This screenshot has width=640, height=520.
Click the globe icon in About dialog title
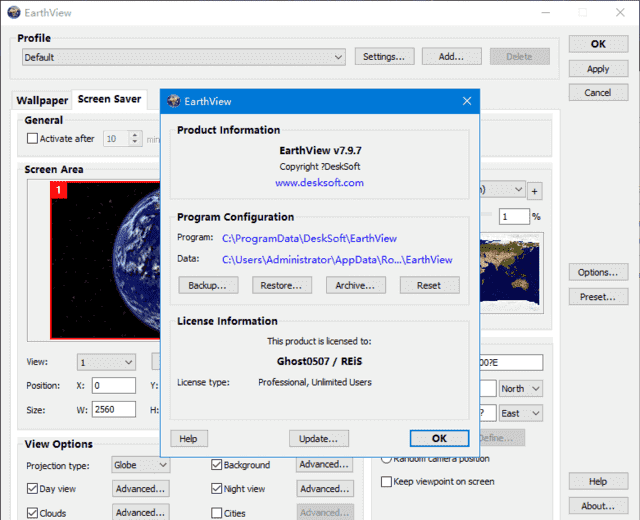pyautogui.click(x=174, y=101)
